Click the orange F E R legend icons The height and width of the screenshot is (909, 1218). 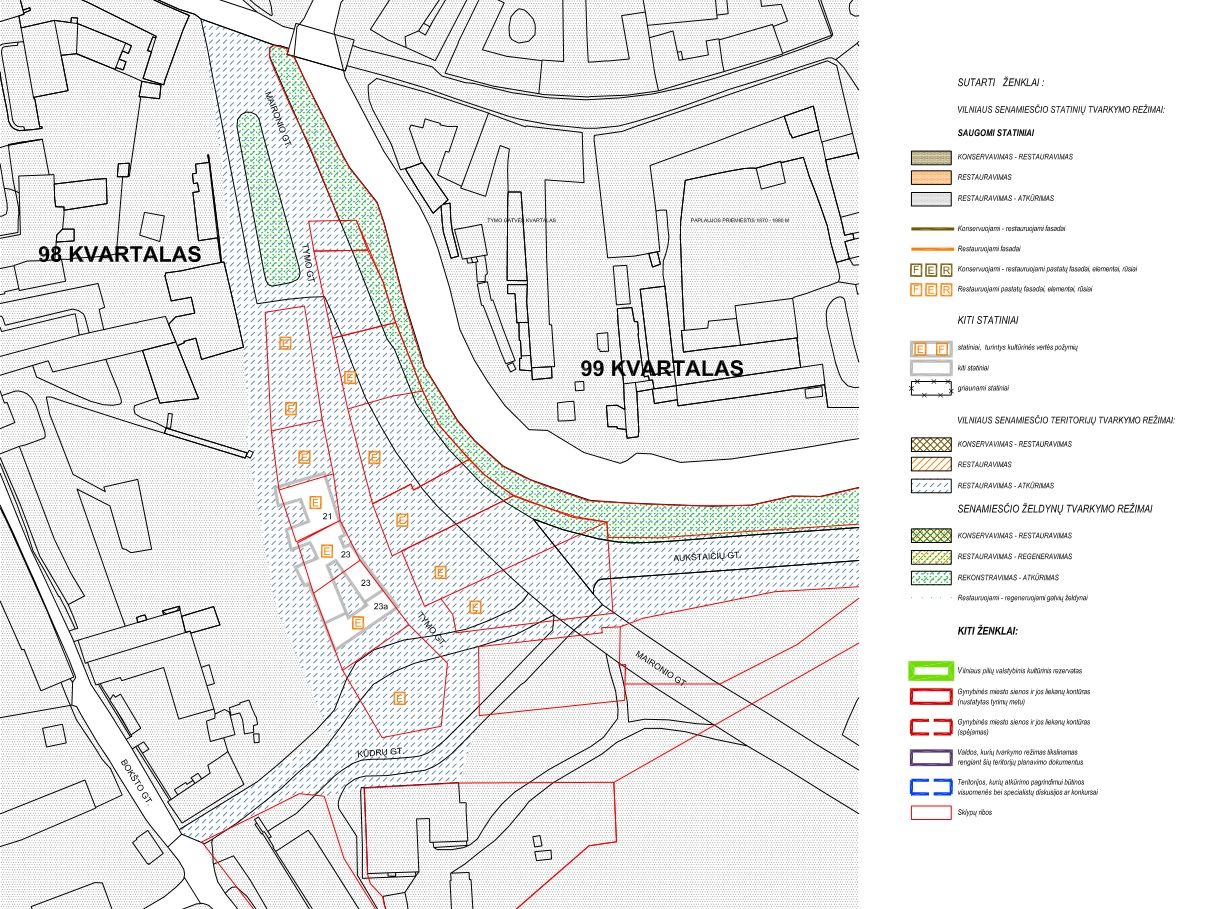930,289
